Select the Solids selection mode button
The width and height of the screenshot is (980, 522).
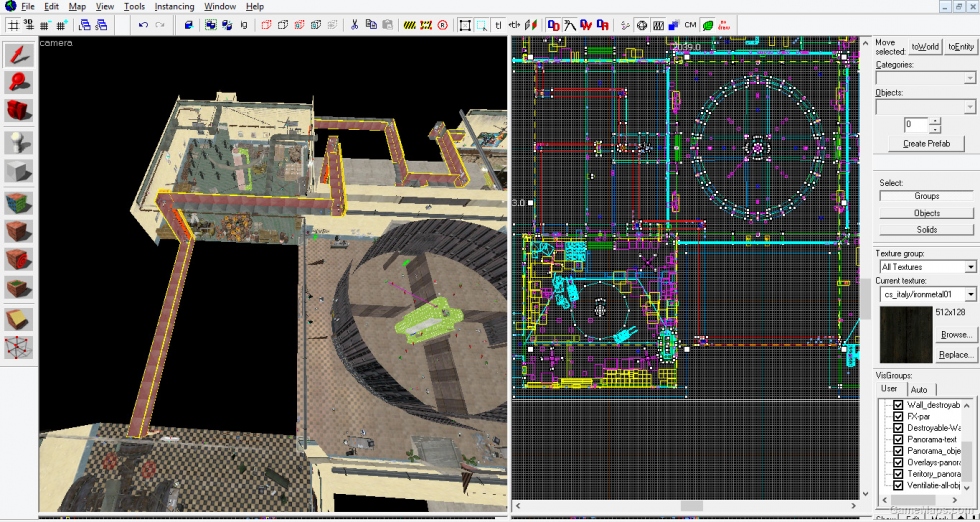click(926, 229)
